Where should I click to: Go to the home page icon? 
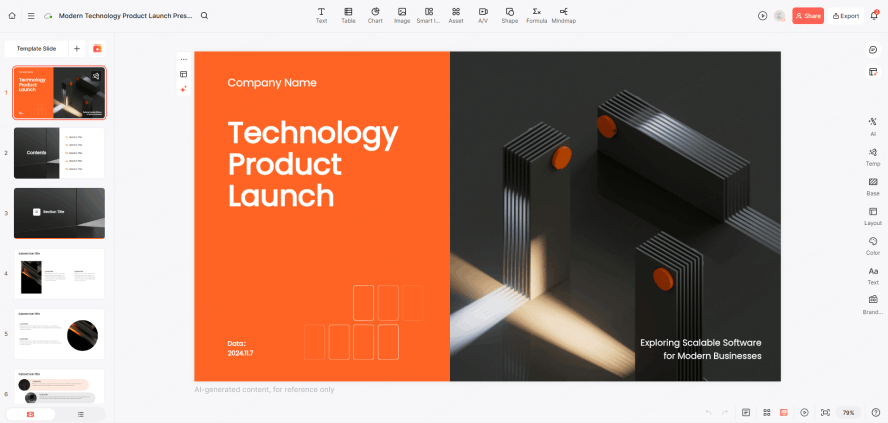[x=12, y=16]
